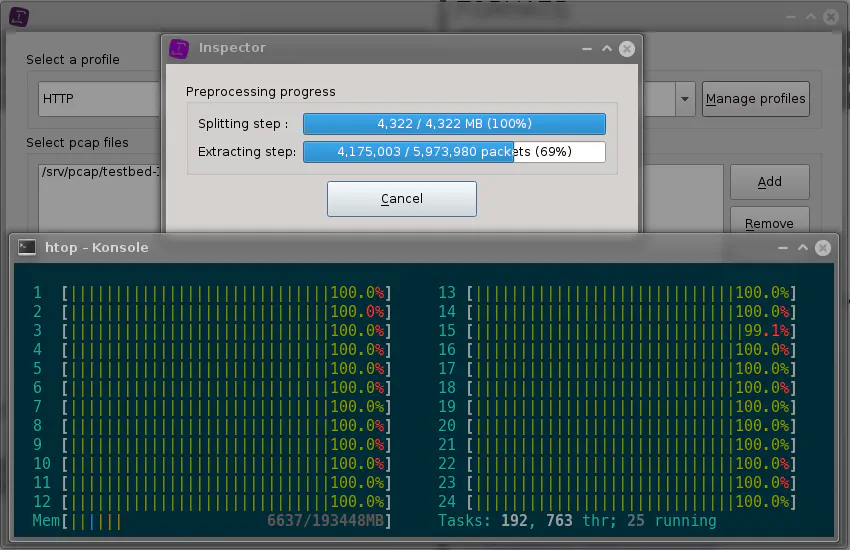Image resolution: width=850 pixels, height=550 pixels.
Task: Click the Konsole terminal icon
Action: pyautogui.click(x=27, y=247)
